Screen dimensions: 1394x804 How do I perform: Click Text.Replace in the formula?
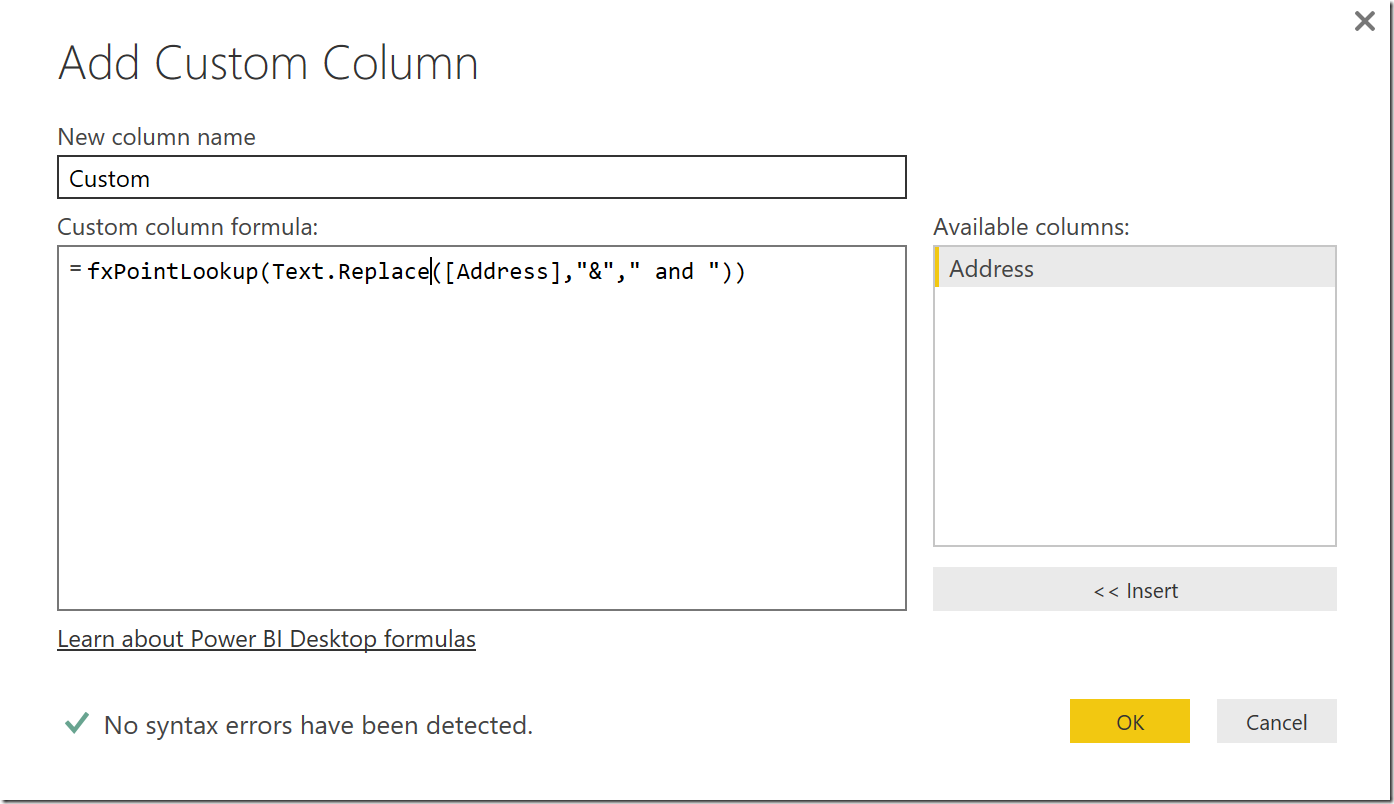click(350, 272)
